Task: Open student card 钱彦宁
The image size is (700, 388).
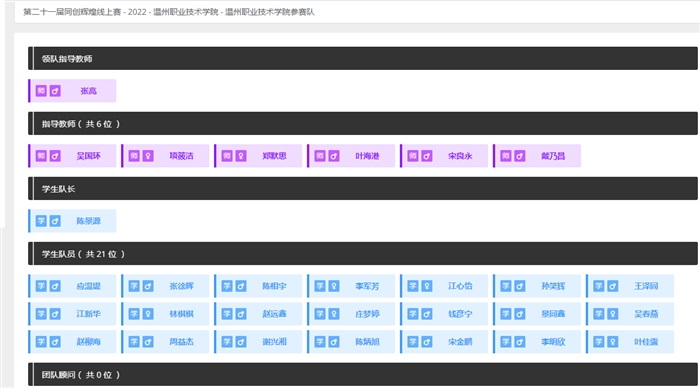Action: [x=444, y=314]
